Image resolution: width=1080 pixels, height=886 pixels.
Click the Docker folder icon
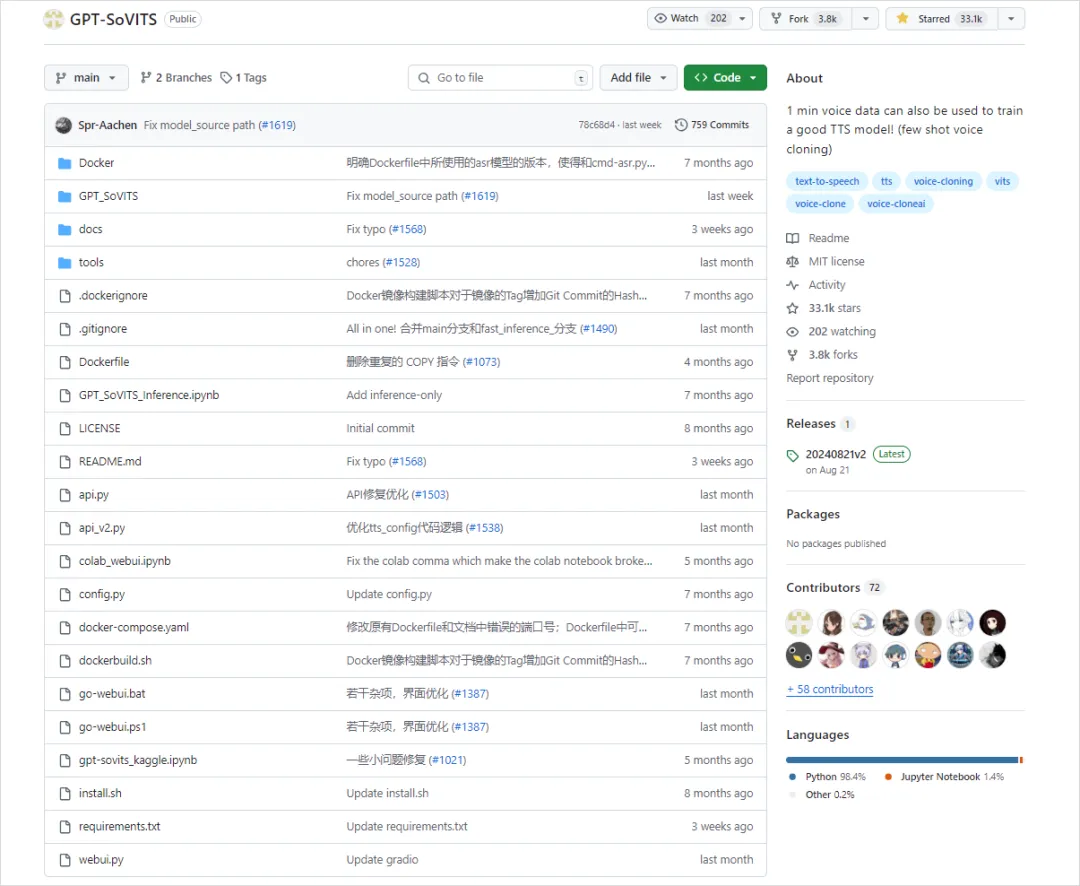coord(65,163)
